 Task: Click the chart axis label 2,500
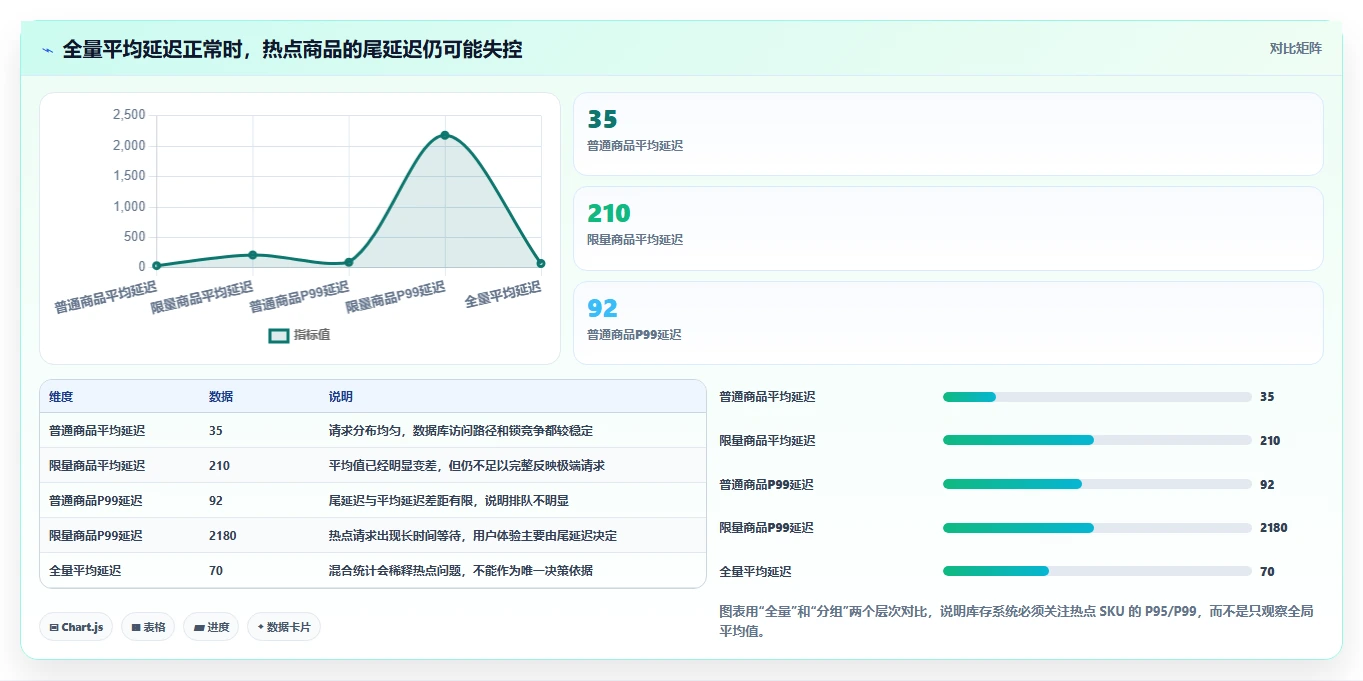pos(129,115)
